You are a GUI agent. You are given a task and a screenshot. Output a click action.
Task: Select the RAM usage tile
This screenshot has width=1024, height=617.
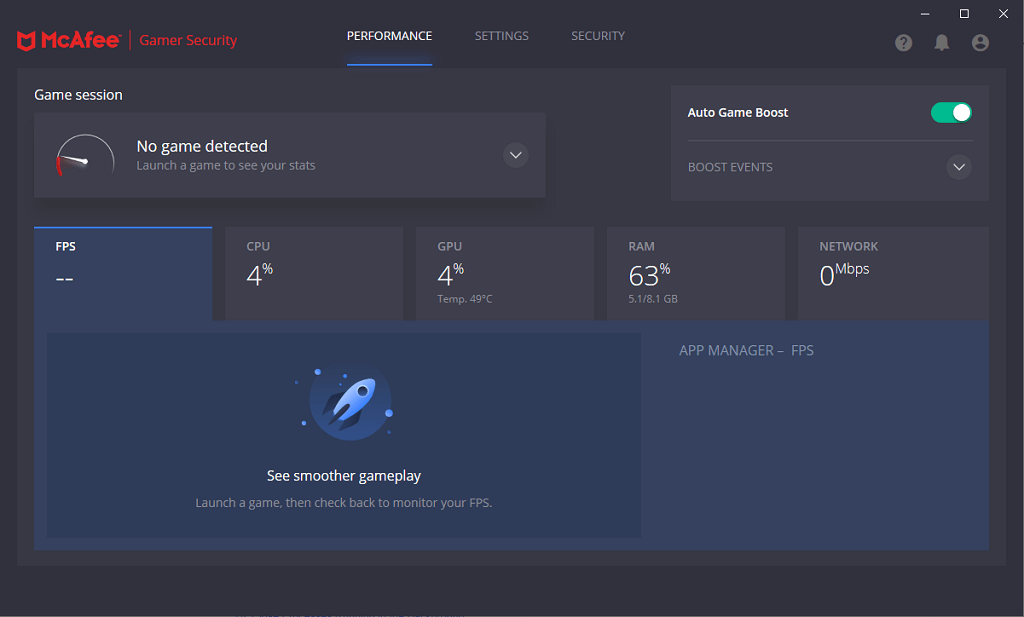pyautogui.click(x=696, y=274)
